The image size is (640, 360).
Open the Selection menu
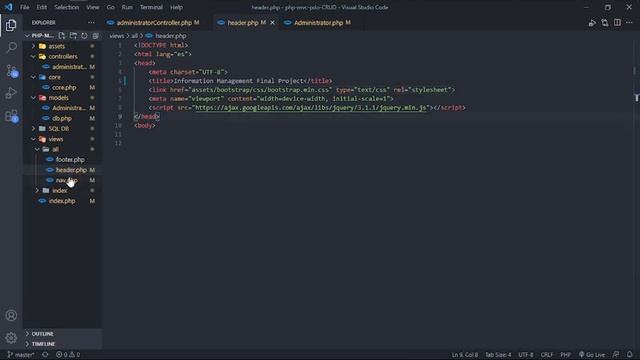pyautogui.click(x=66, y=7)
